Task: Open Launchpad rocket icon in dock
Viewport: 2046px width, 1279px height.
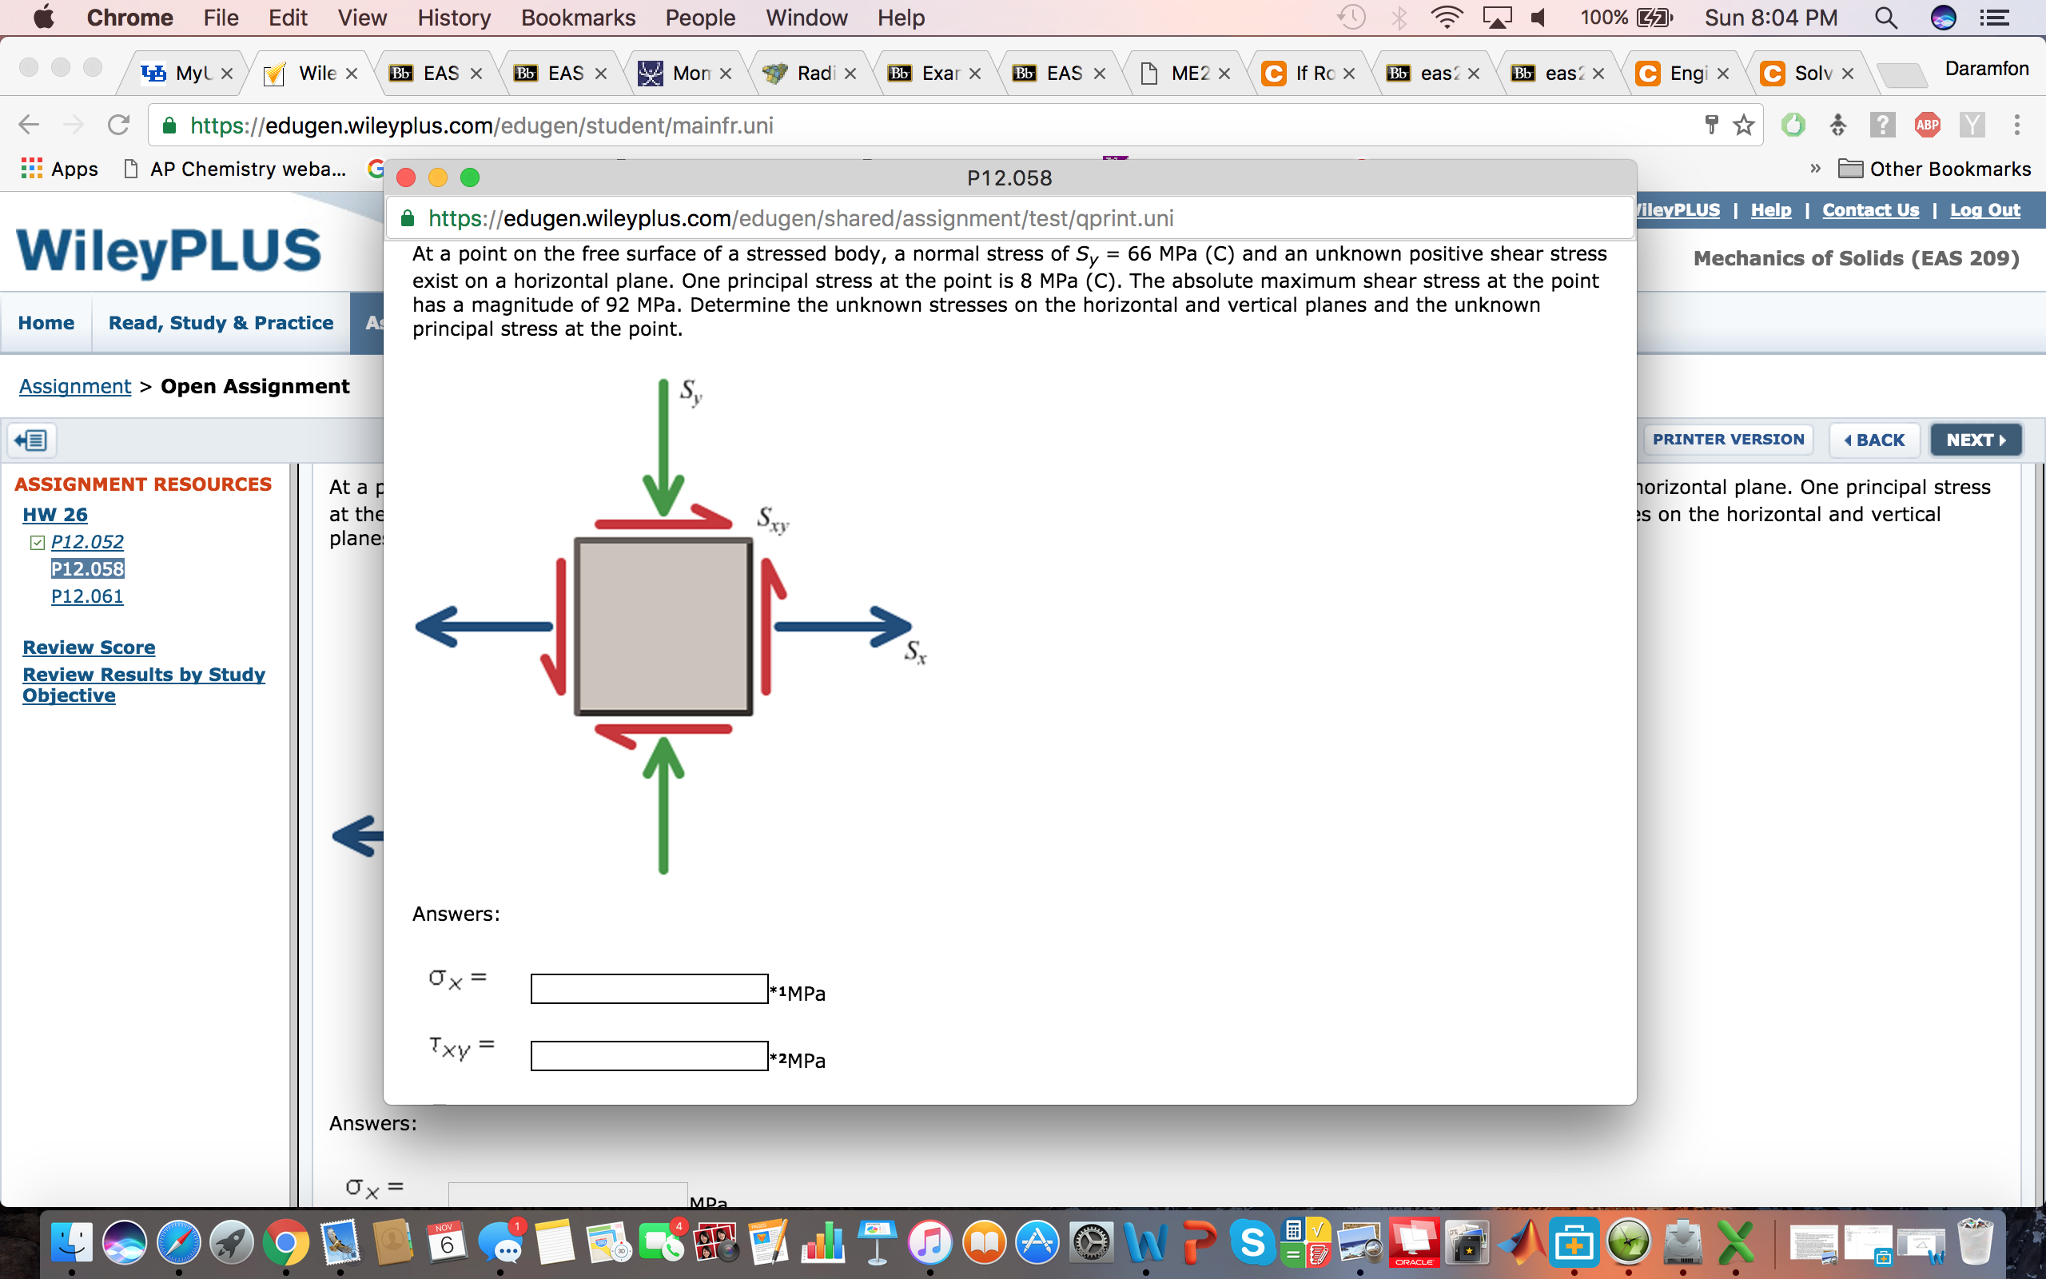Action: [x=231, y=1243]
